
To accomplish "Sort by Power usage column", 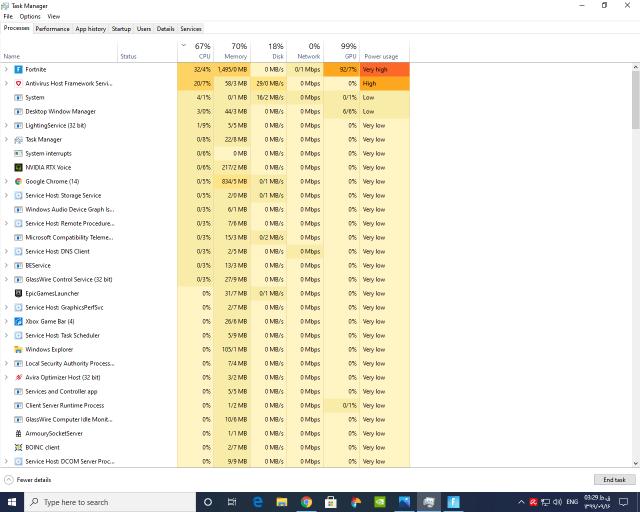I will click(x=384, y=51).
